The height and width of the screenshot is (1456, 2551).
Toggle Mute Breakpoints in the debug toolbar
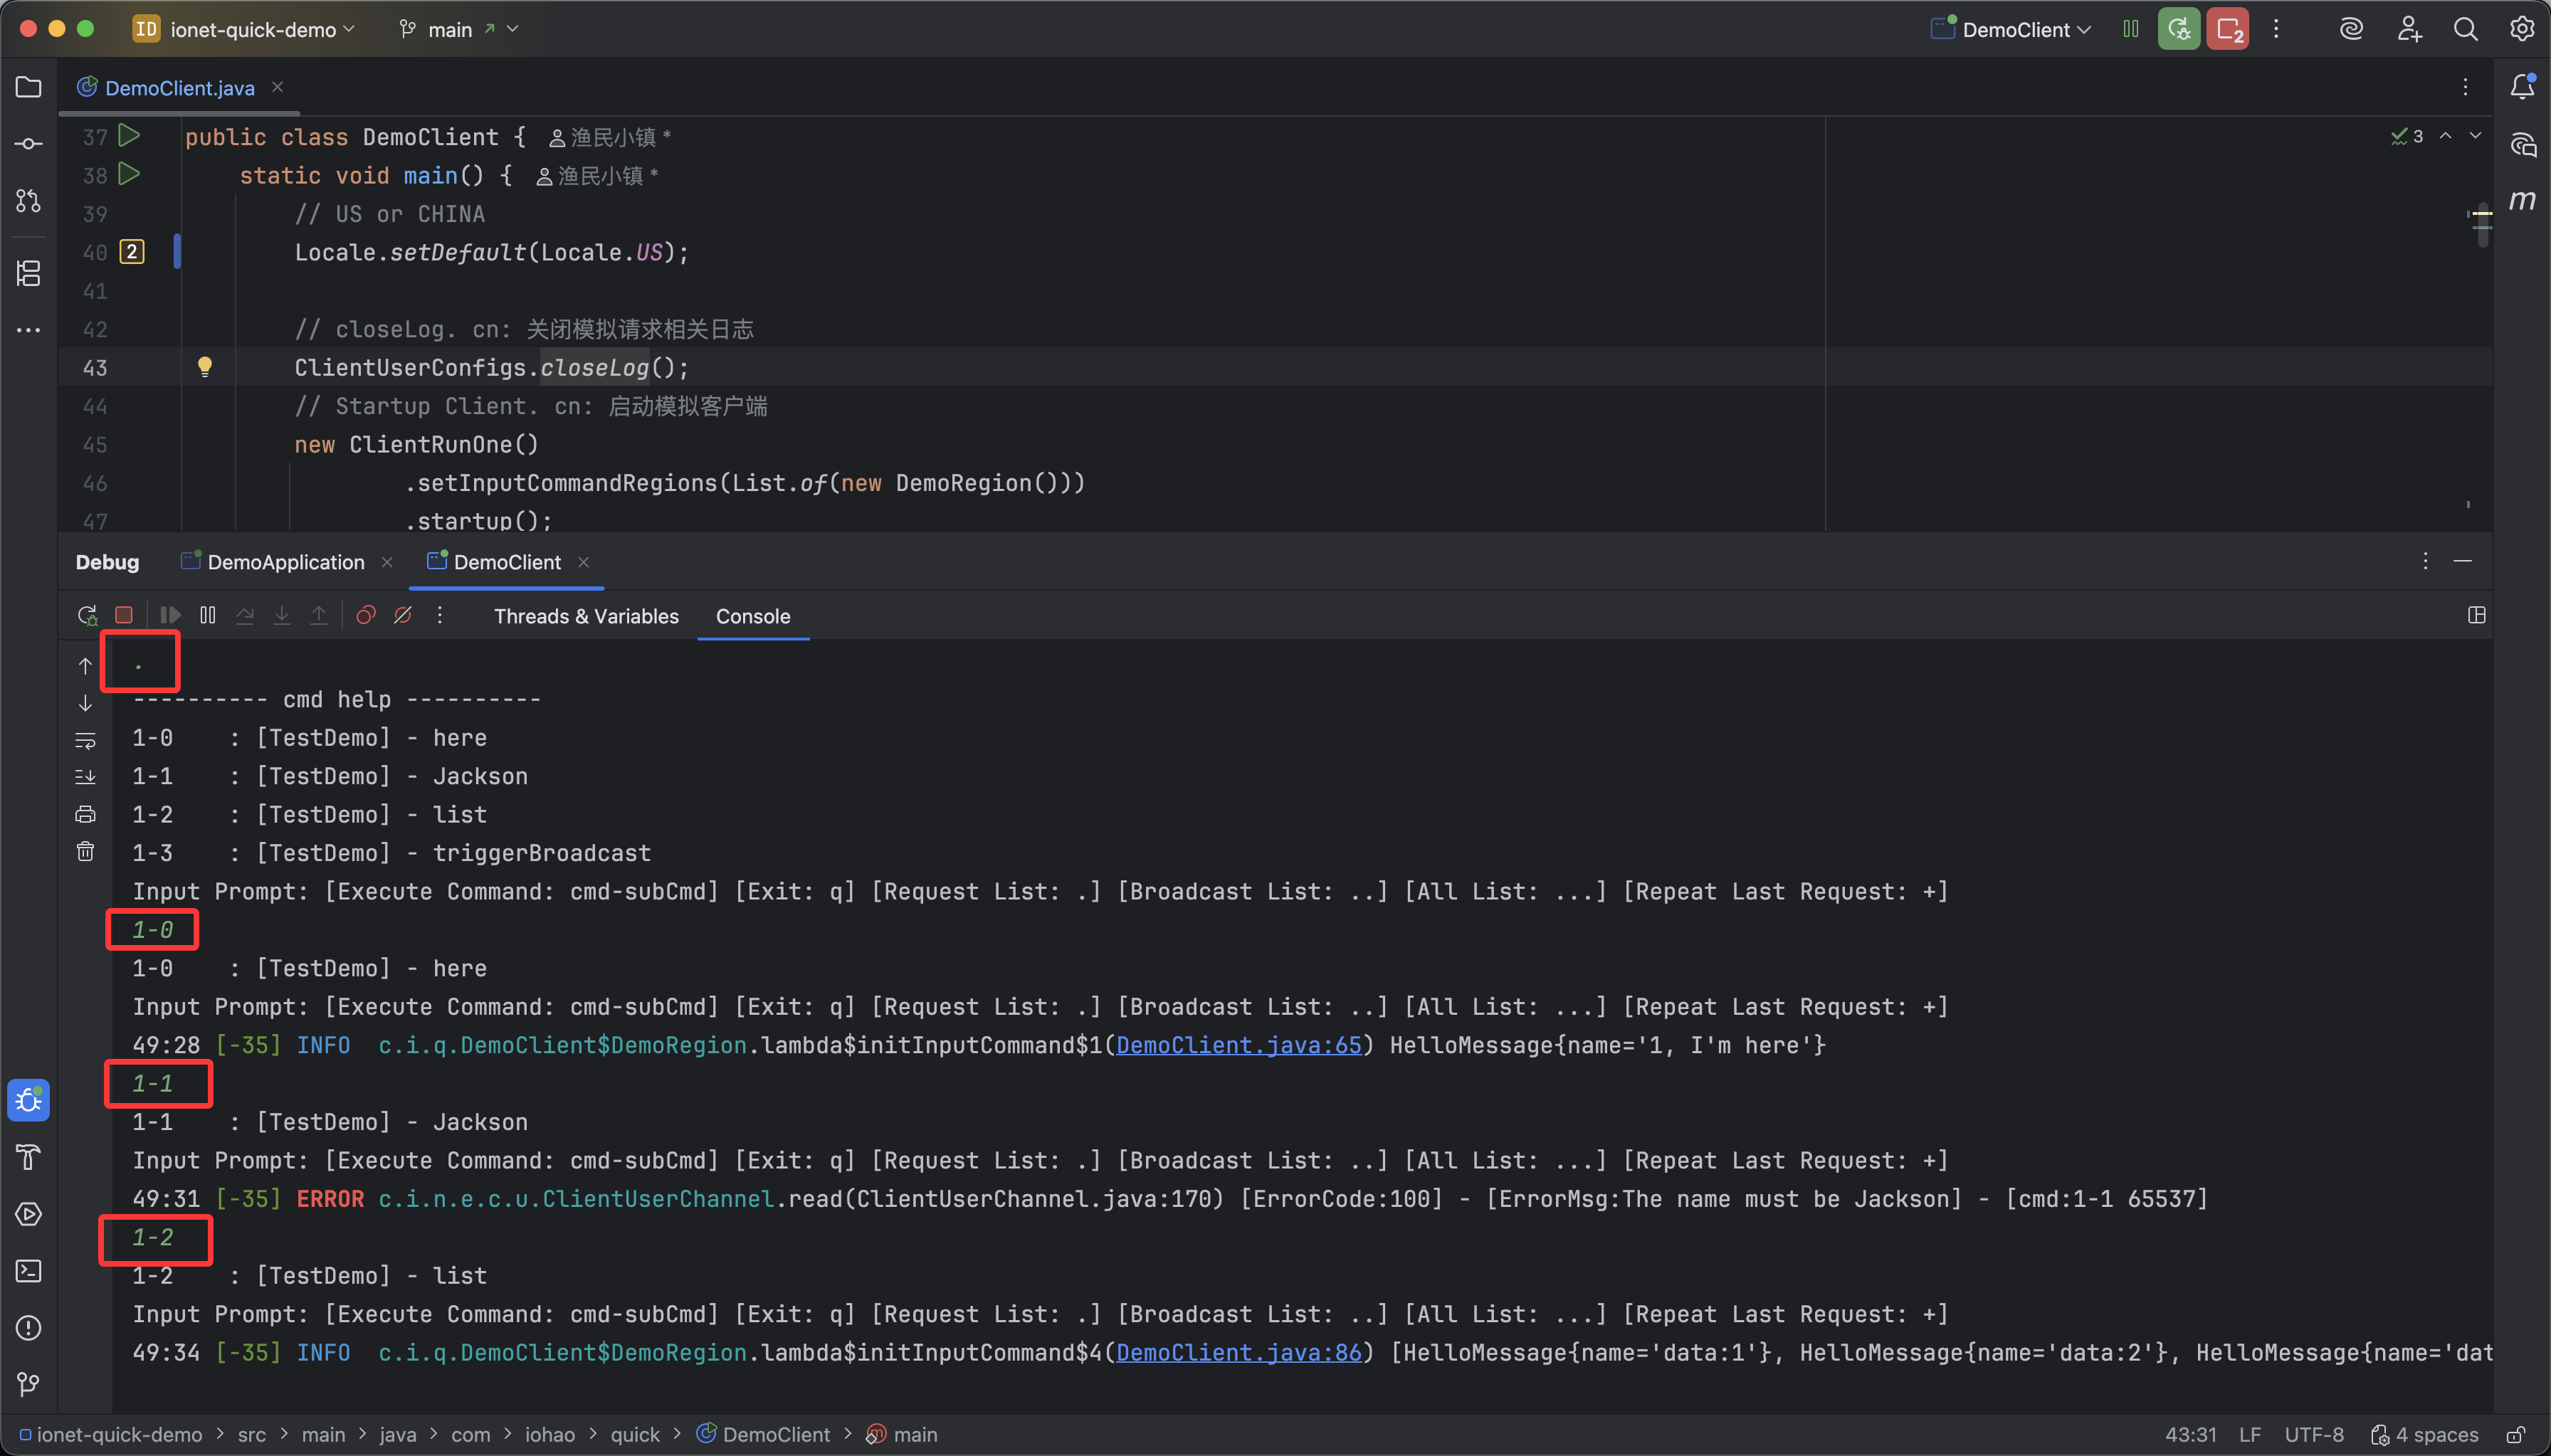pyautogui.click(x=403, y=615)
